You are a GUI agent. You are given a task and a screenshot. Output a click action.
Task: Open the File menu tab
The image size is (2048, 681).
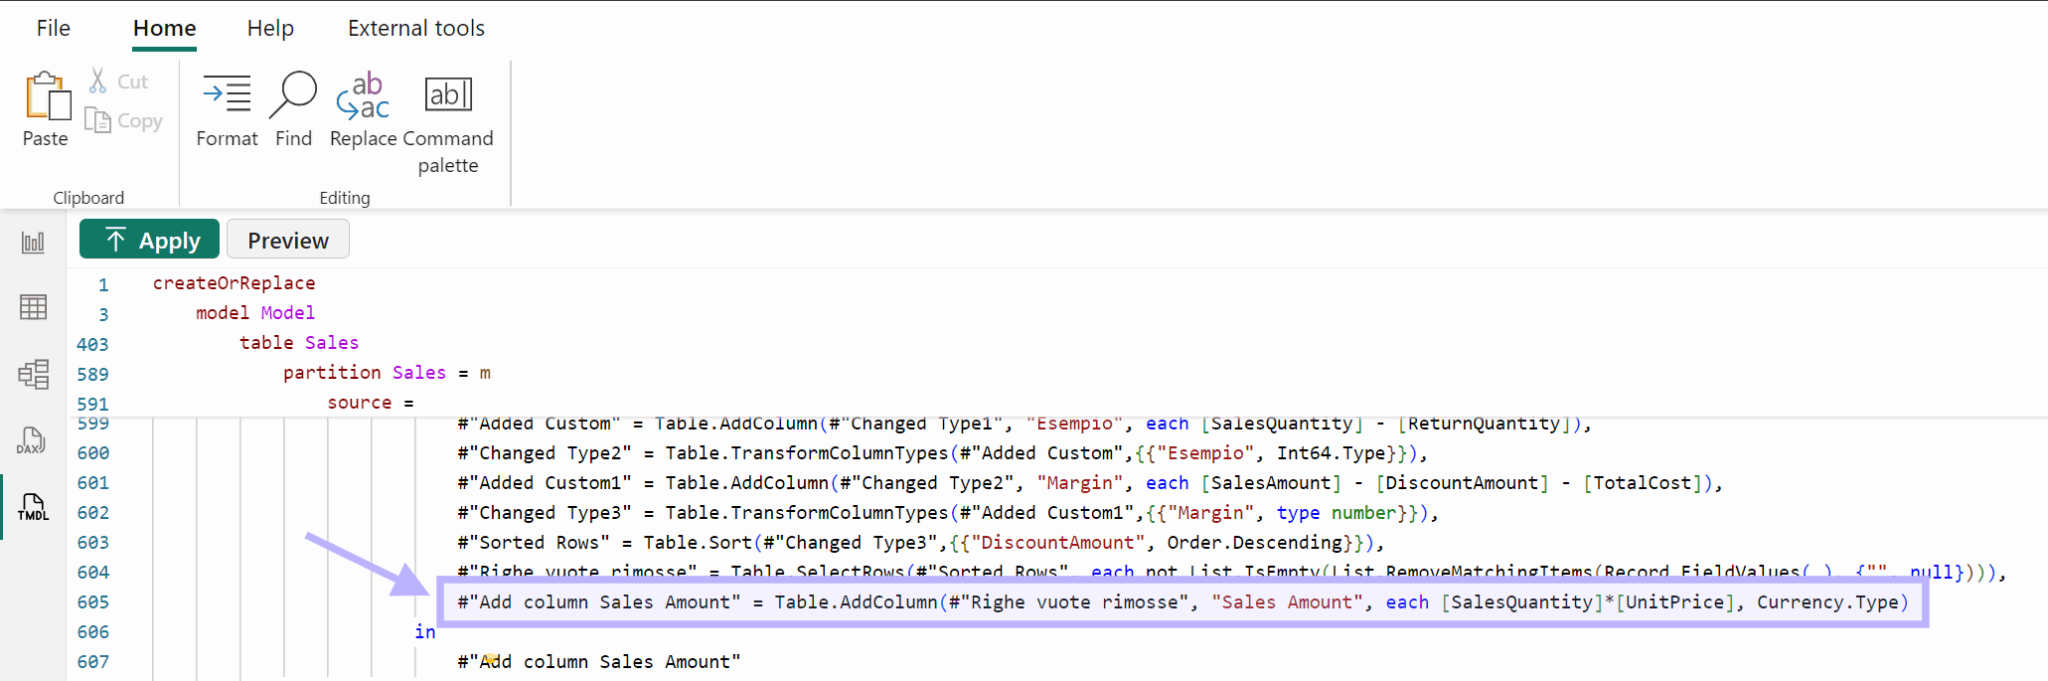53,28
